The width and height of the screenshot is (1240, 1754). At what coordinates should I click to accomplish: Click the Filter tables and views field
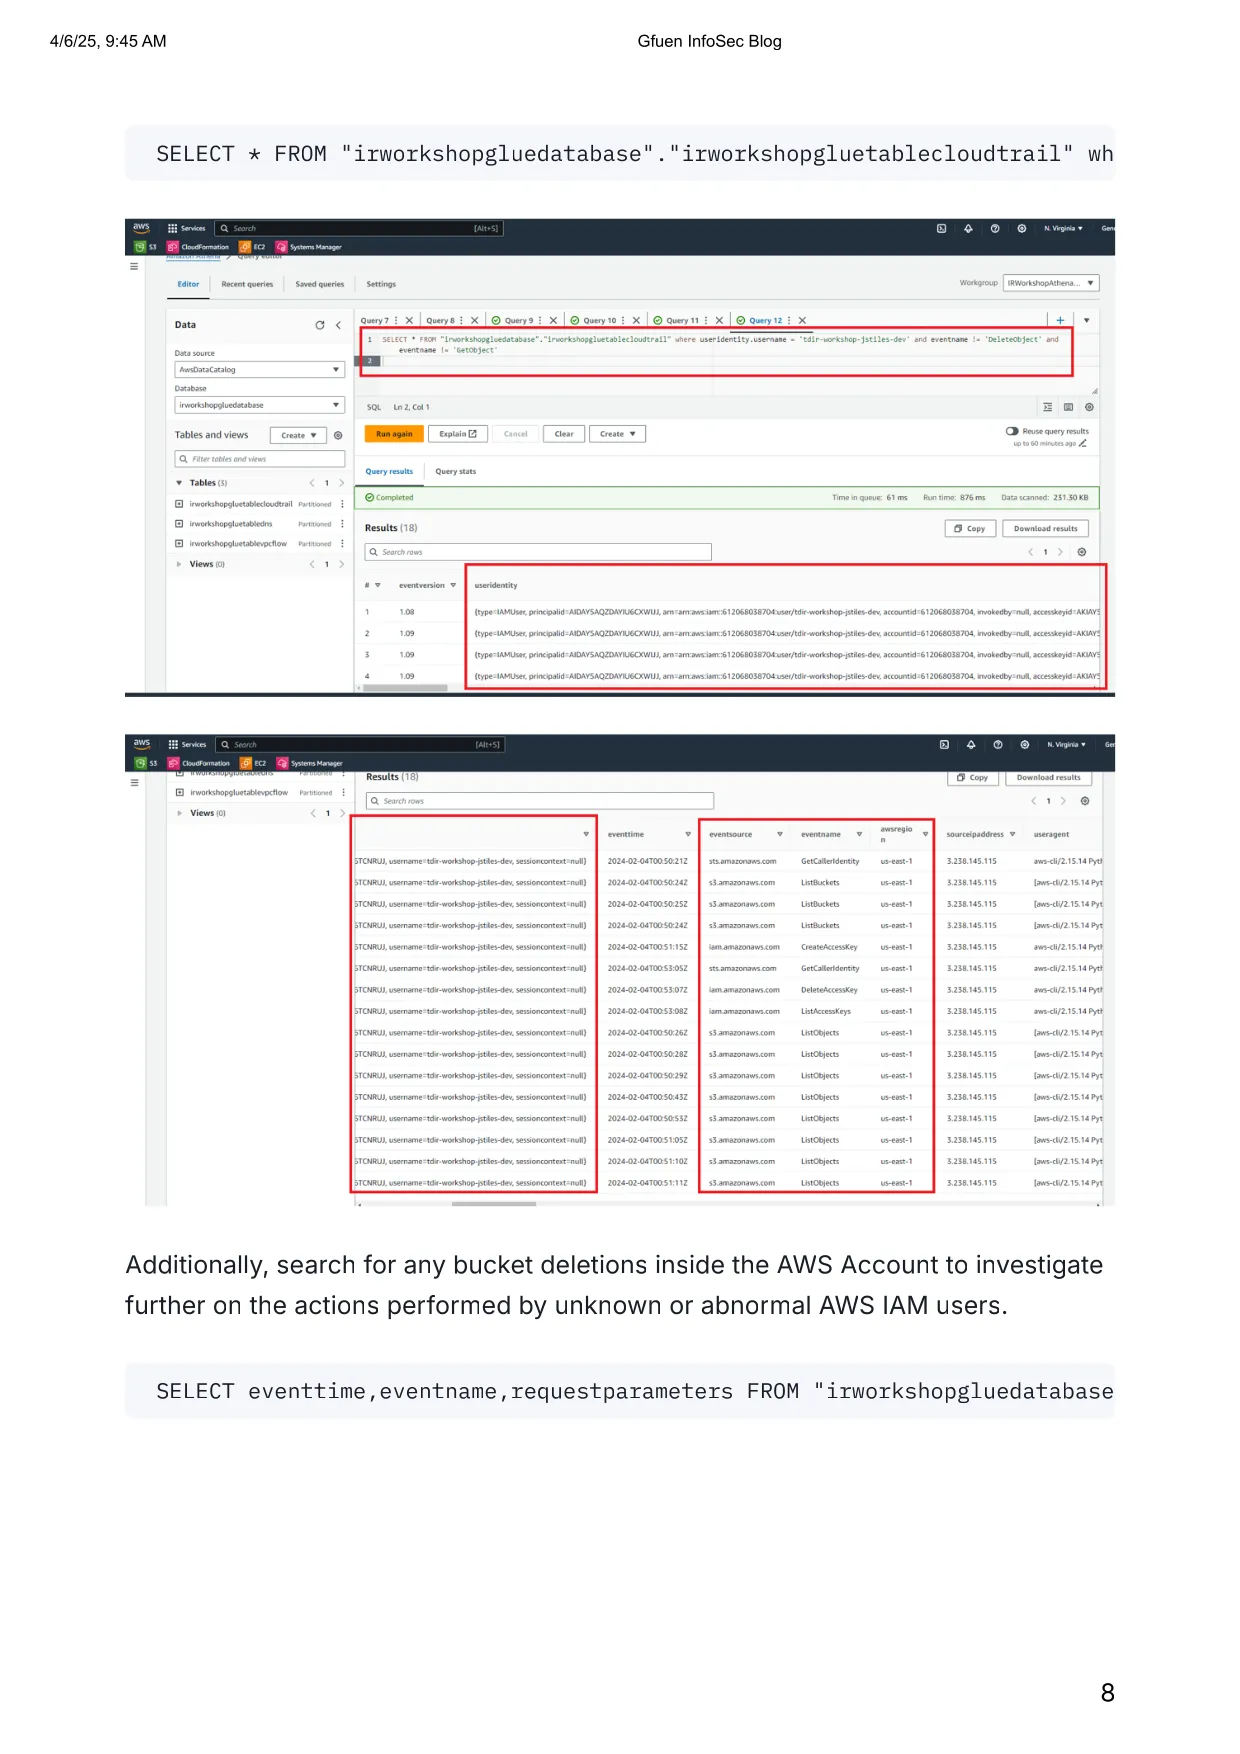tap(260, 459)
